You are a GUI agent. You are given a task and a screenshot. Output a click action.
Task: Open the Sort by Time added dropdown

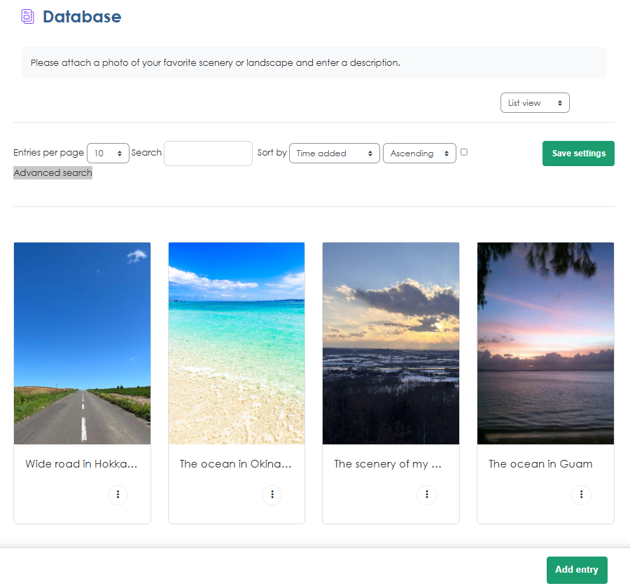click(334, 153)
